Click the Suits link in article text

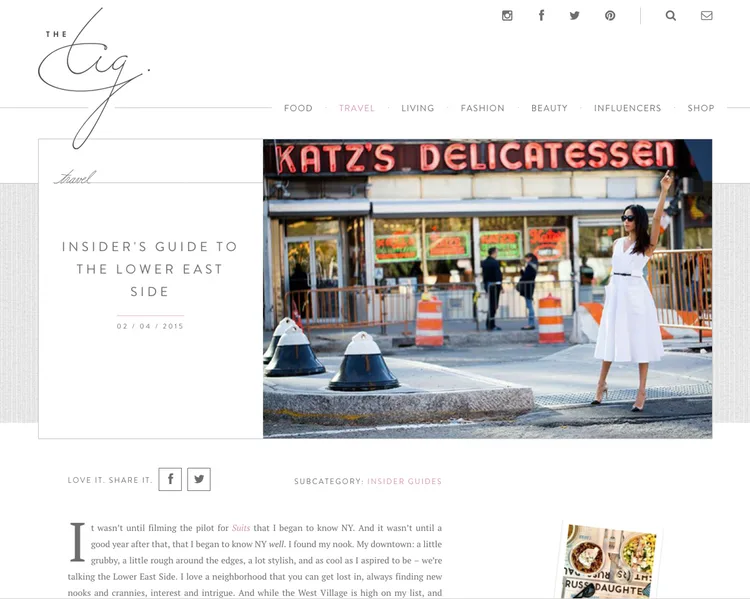241,528
